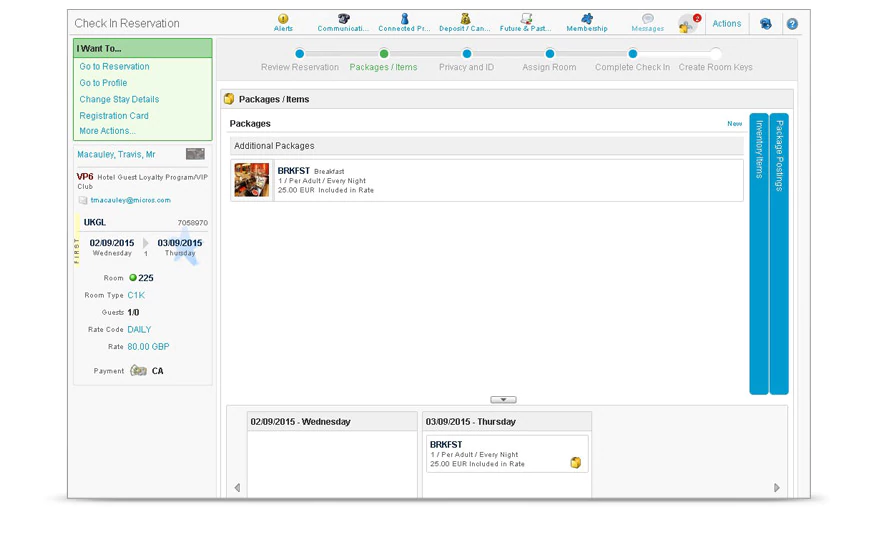Expand the Package Postings side panel

pos(779,253)
